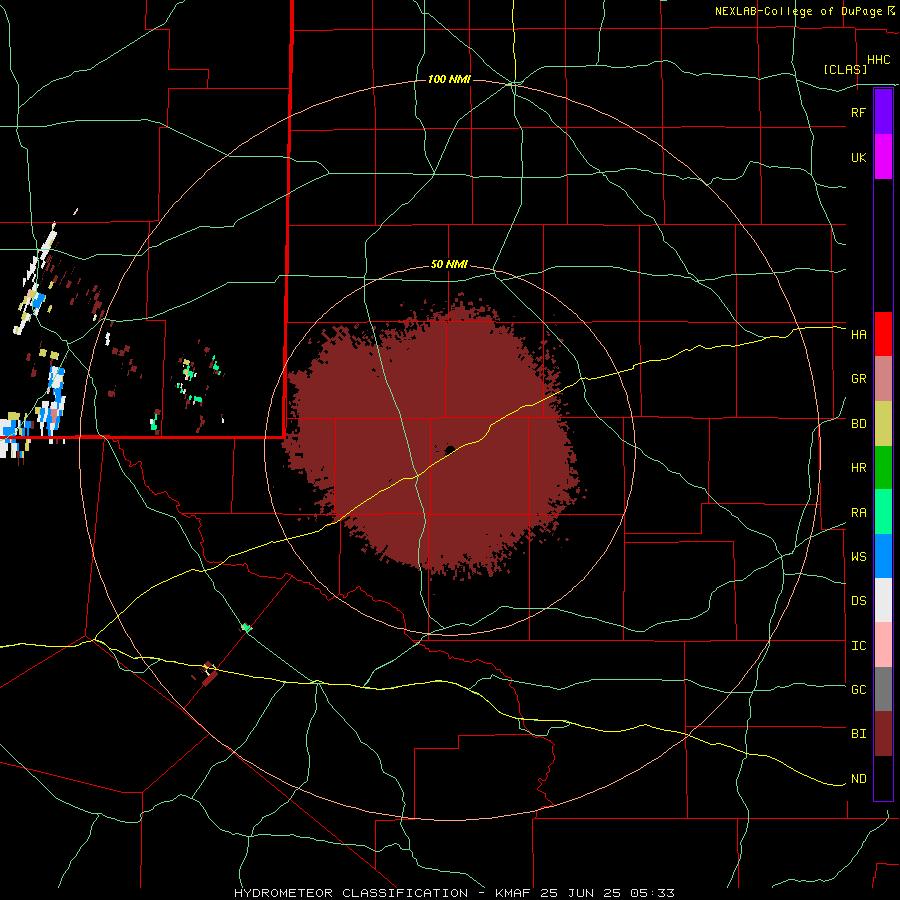900x900 pixels.
Task: Click the red HA legend color swatch
Action: 883,334
